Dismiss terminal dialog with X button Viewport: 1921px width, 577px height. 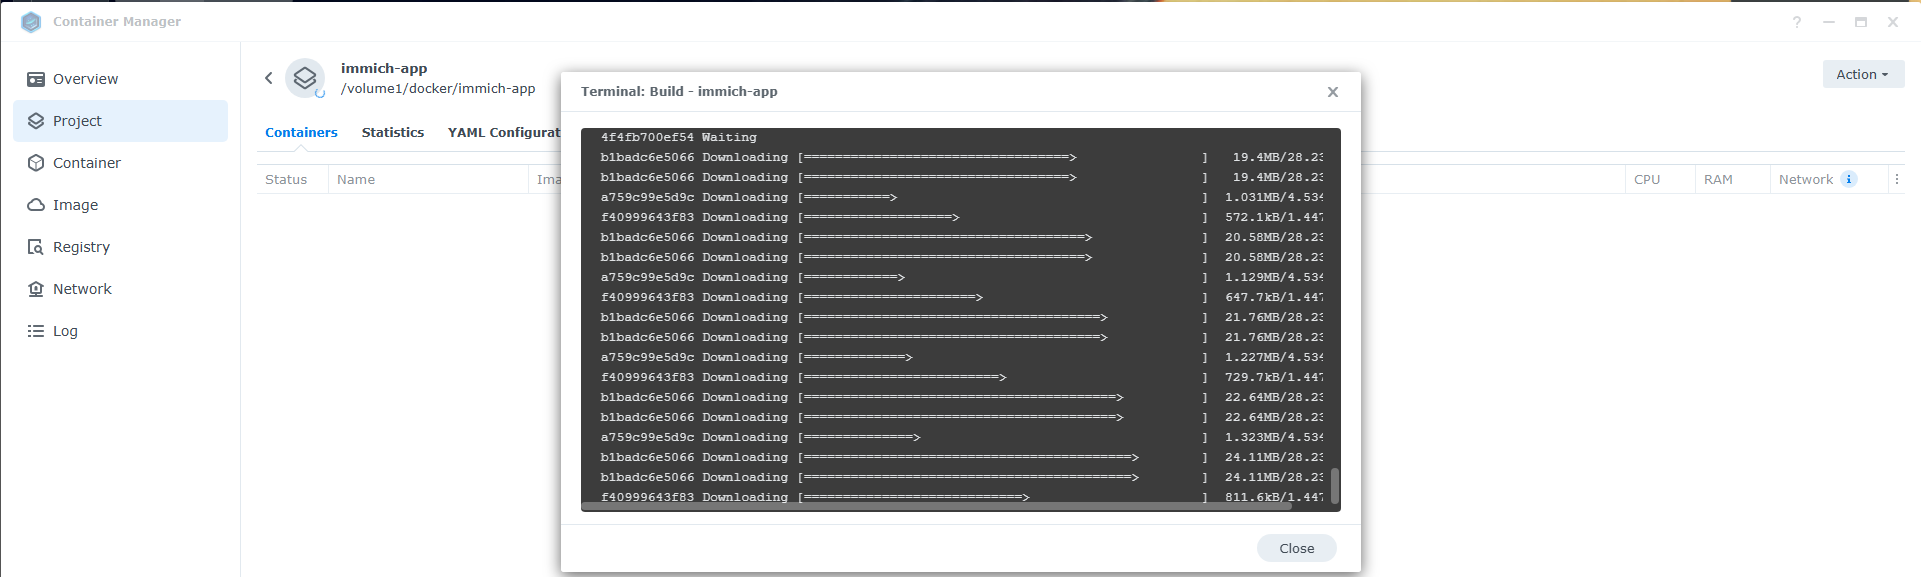point(1332,92)
